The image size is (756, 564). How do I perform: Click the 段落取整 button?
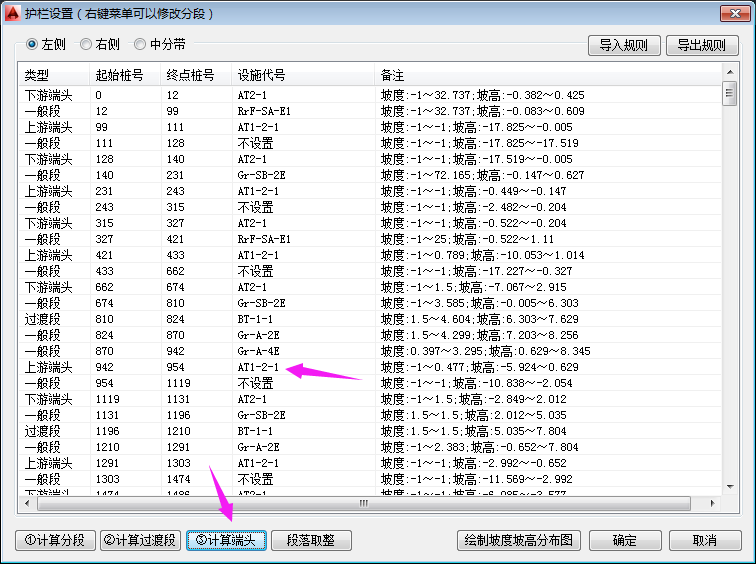tap(311, 540)
